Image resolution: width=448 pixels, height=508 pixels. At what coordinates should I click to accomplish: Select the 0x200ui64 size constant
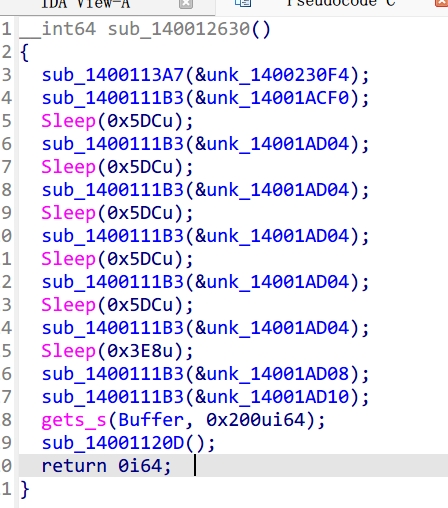[x=256, y=420]
